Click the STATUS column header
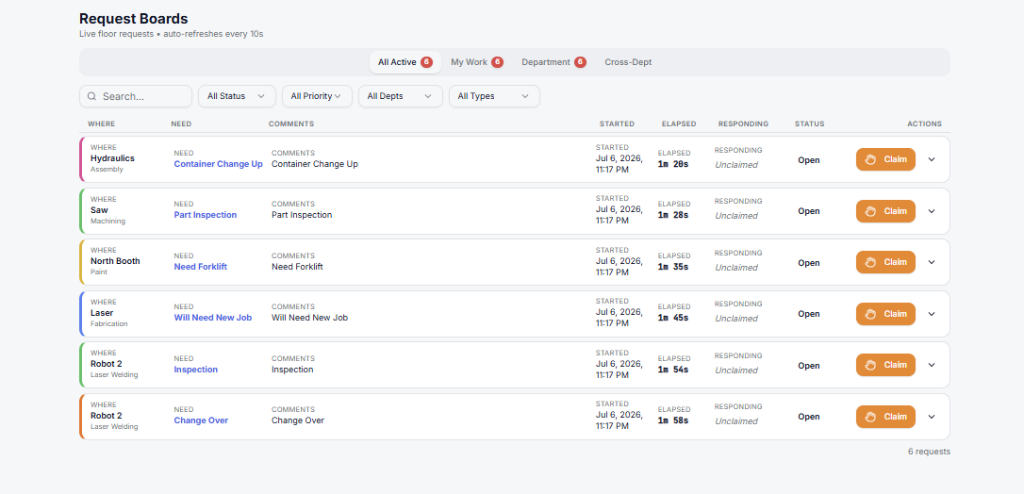Image resolution: width=1024 pixels, height=494 pixels. click(810, 124)
